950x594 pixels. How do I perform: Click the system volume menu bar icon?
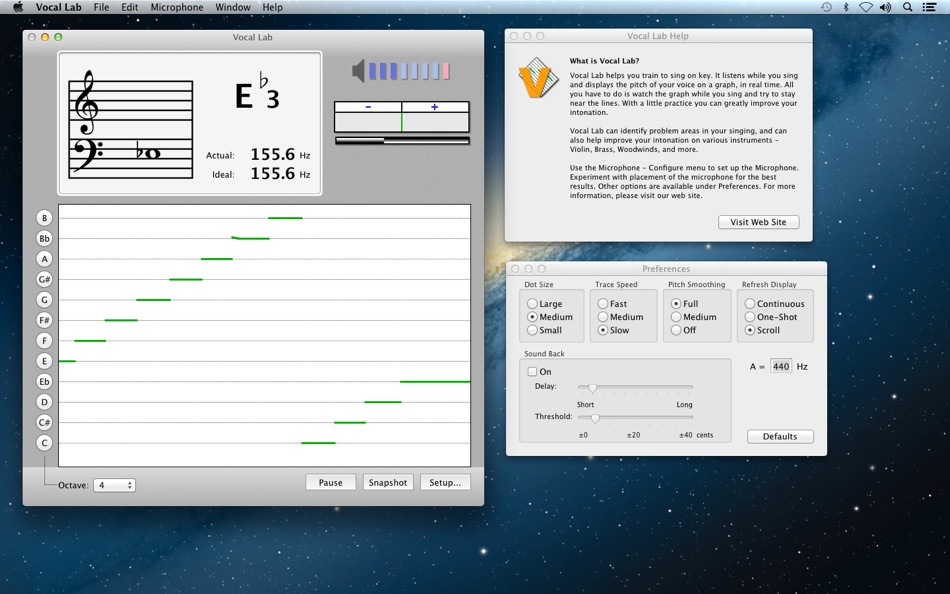point(885,7)
